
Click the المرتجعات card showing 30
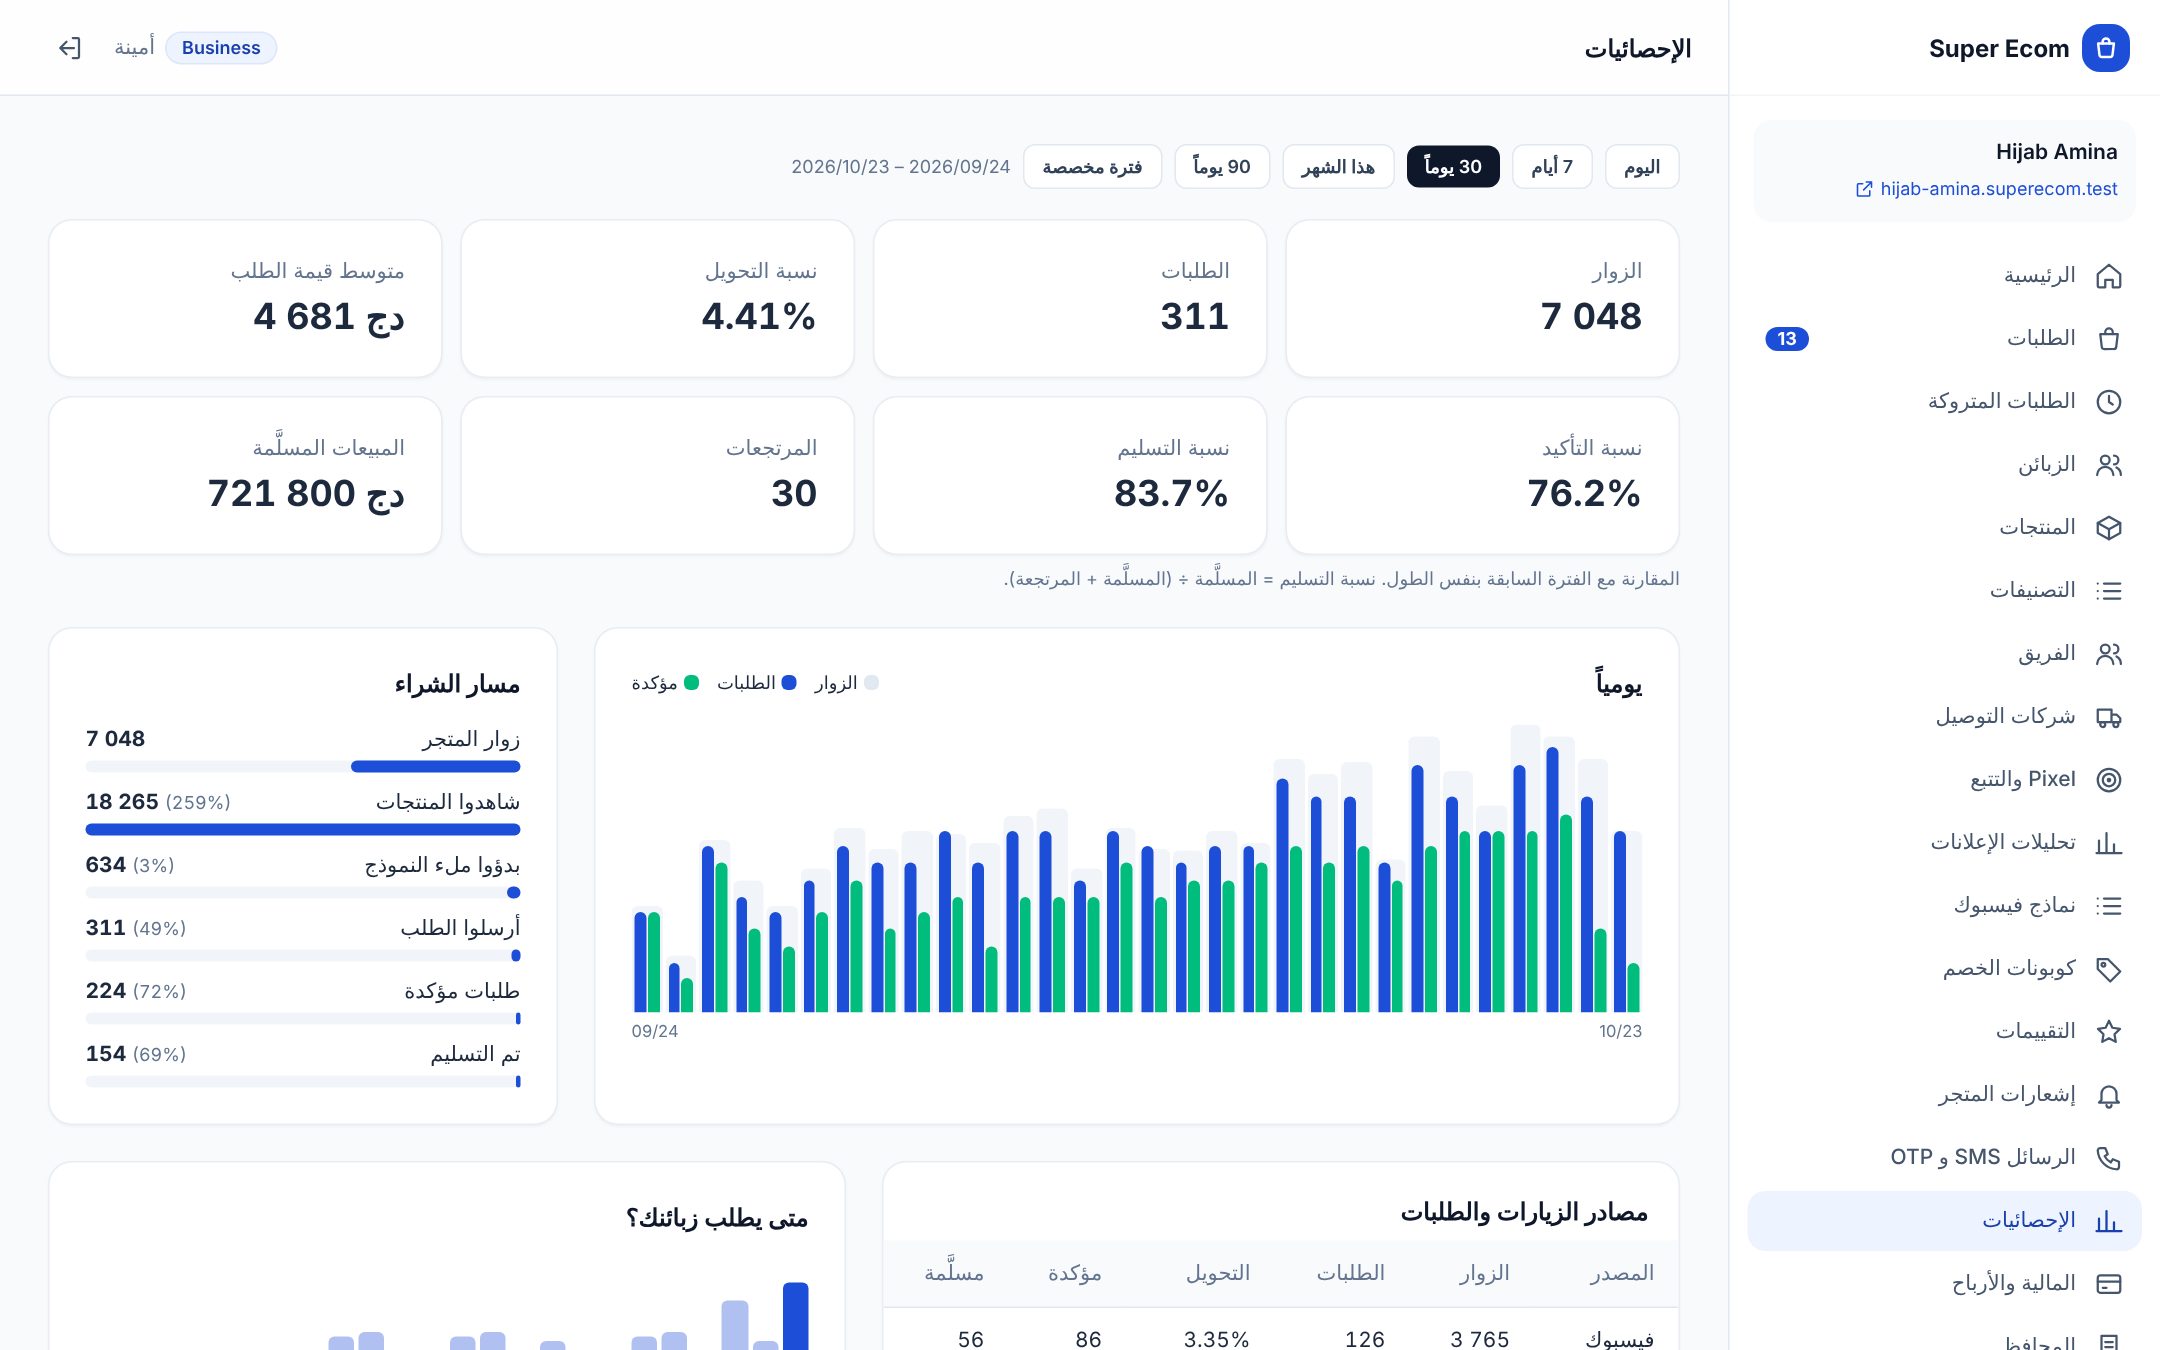[658, 476]
